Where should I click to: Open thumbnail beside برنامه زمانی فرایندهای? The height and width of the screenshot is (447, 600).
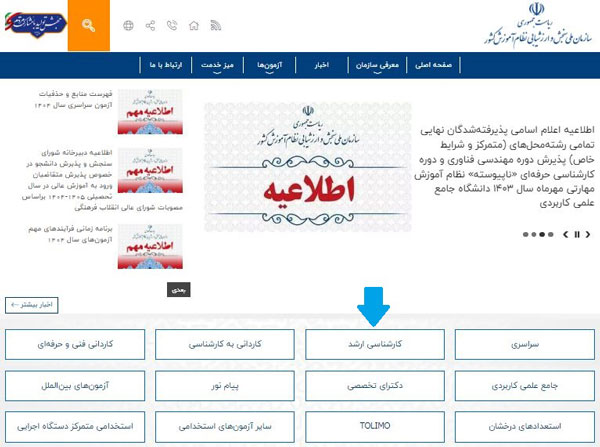(150, 246)
